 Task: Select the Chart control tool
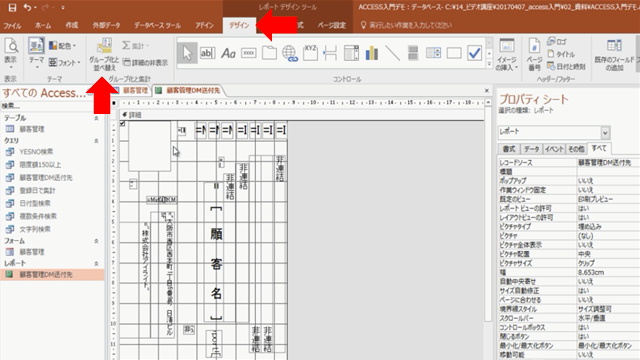pos(371,53)
